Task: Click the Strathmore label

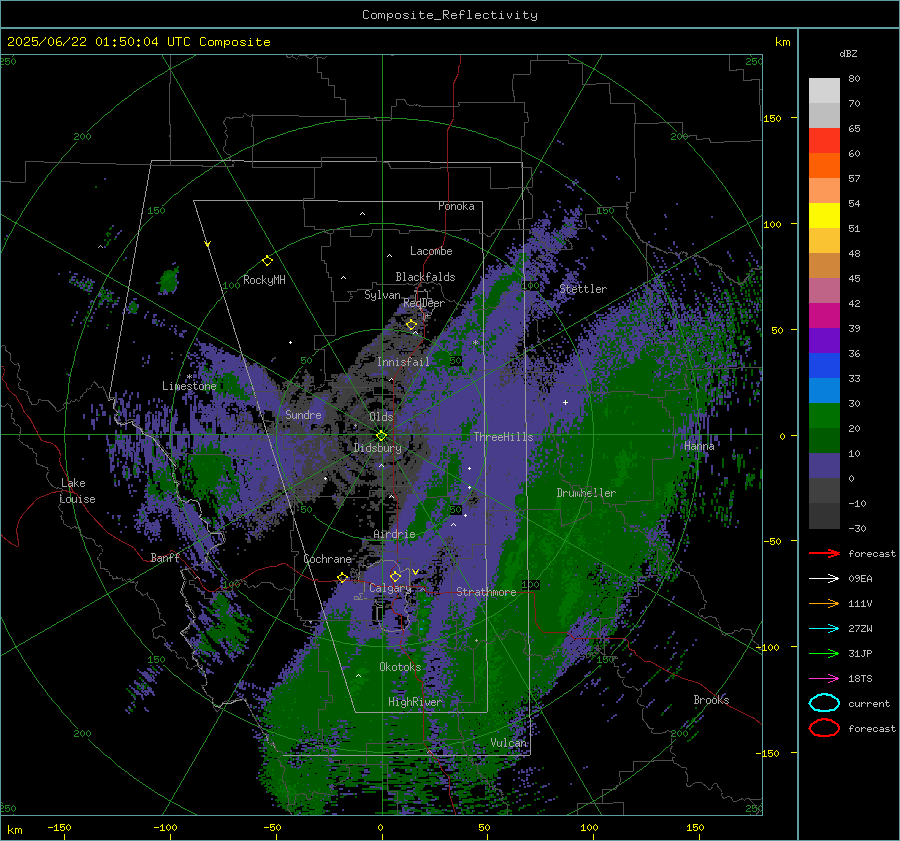Action: [486, 592]
